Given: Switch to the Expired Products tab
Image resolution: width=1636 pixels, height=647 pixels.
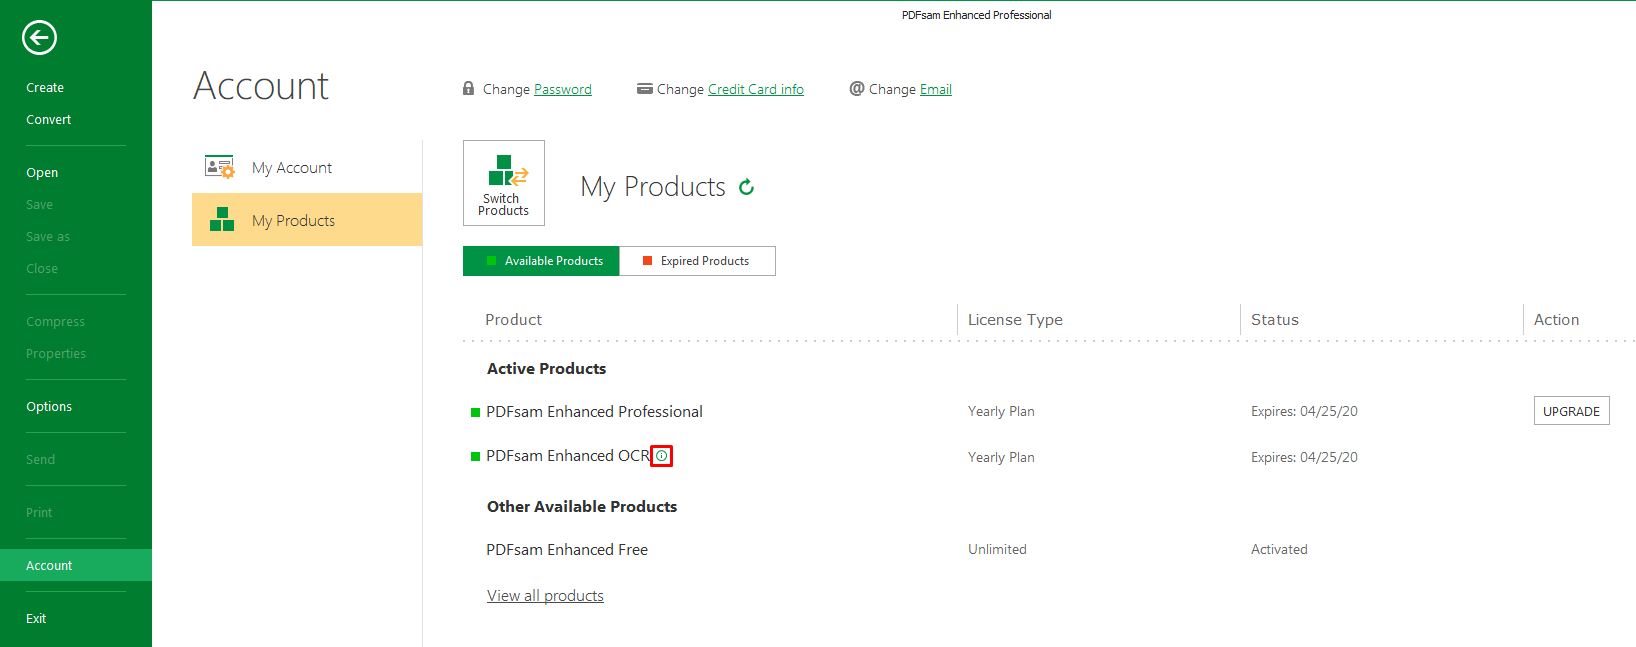Looking at the screenshot, I should 697,261.
